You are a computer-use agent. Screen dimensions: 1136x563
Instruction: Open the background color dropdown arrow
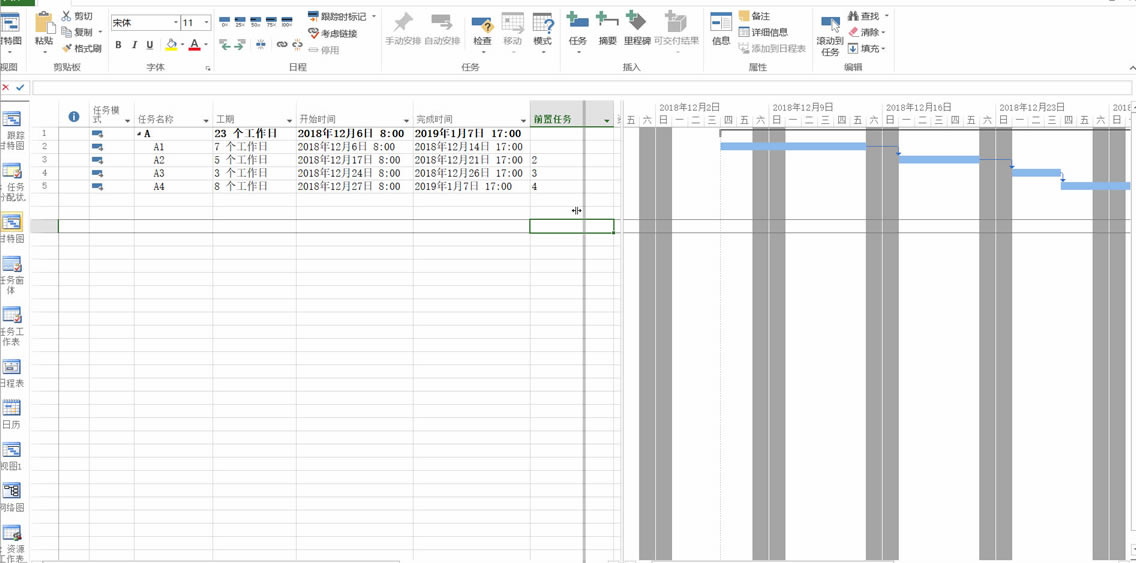[x=182, y=45]
